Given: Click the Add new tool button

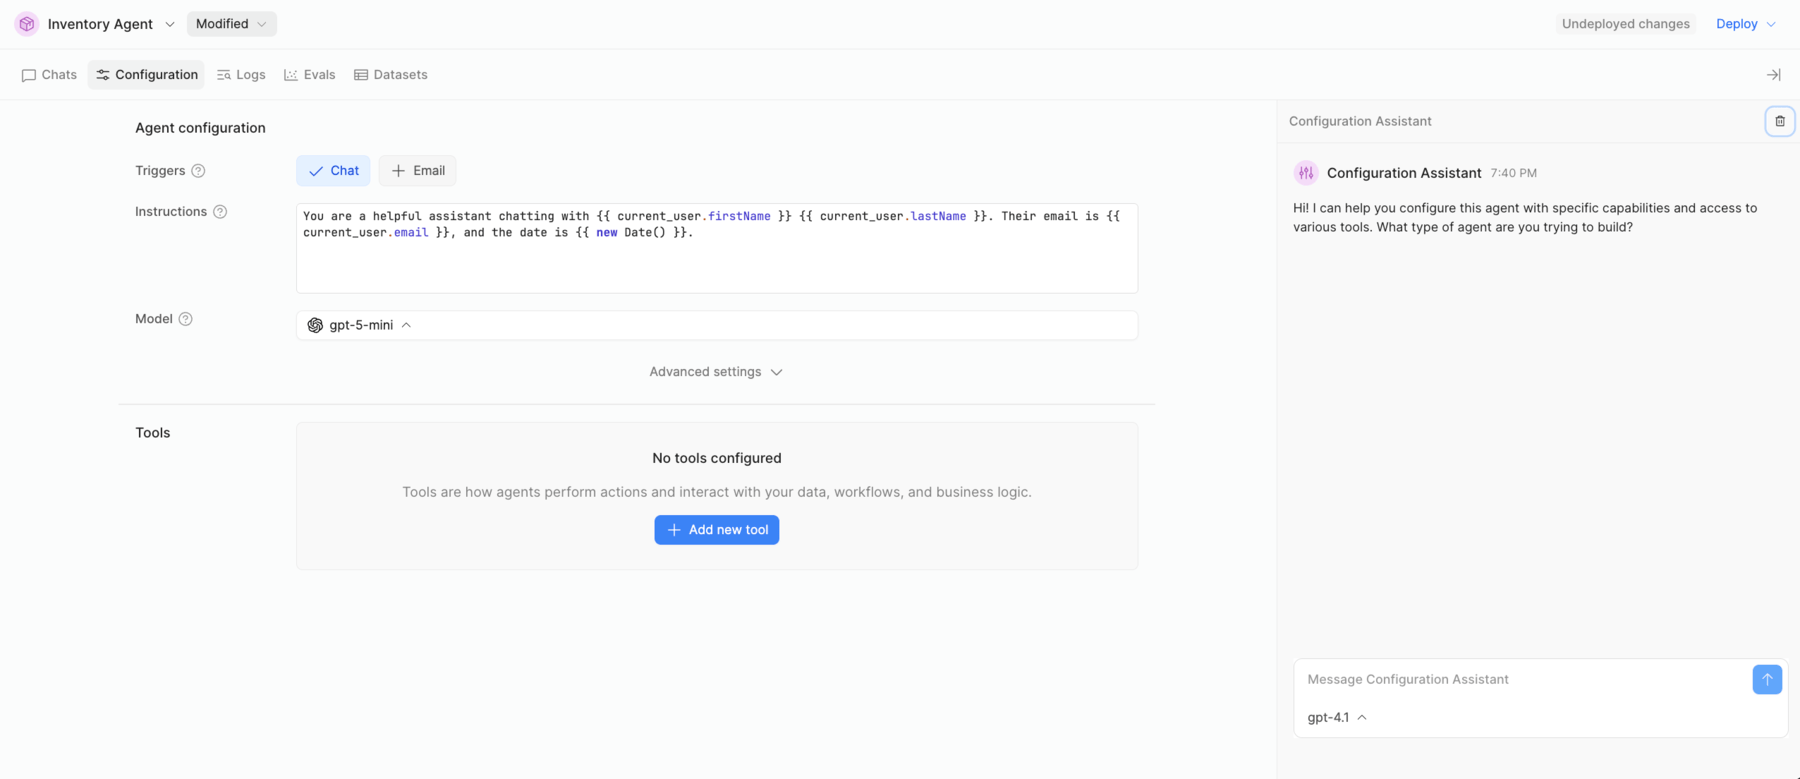Looking at the screenshot, I should pyautogui.click(x=717, y=530).
